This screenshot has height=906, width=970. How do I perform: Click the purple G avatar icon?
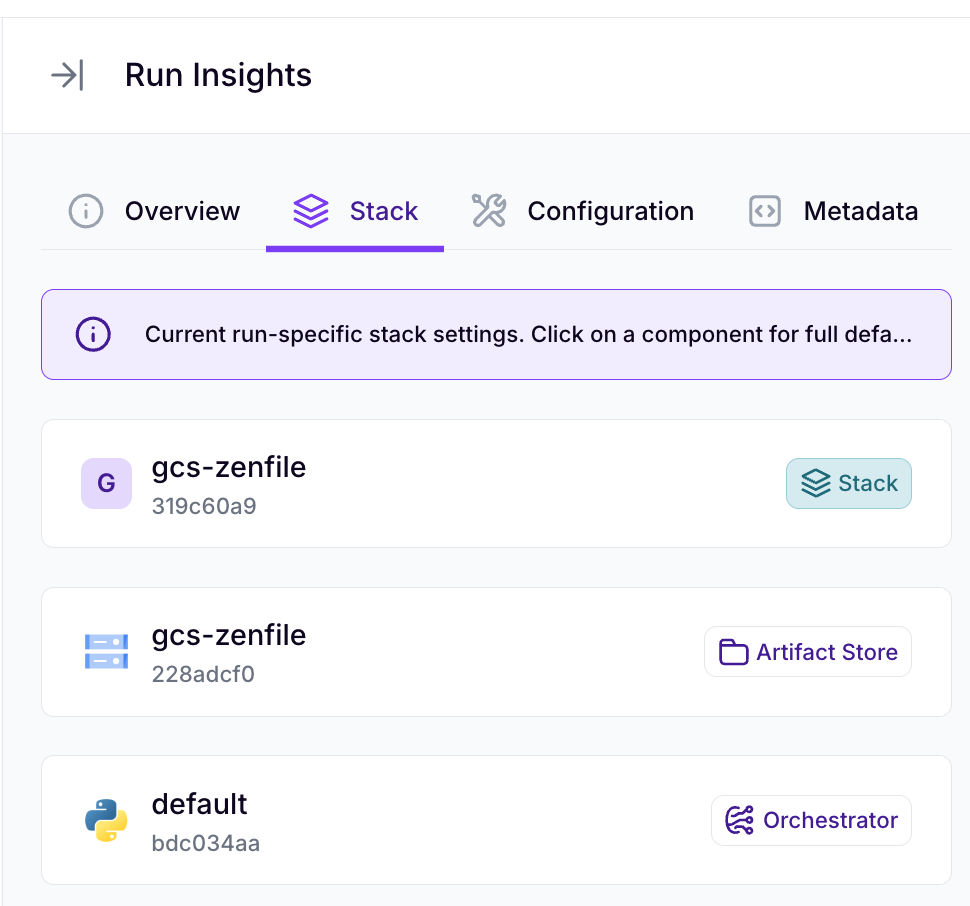click(x=106, y=484)
